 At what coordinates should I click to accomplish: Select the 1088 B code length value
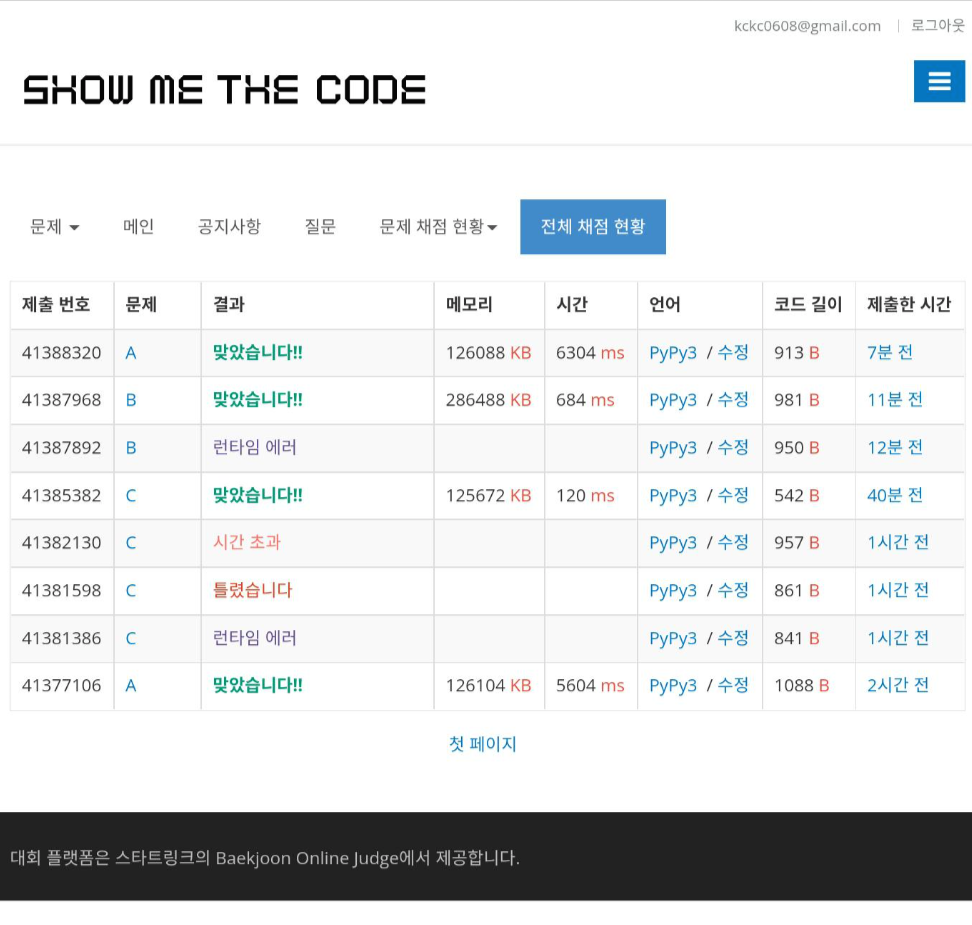tap(802, 686)
